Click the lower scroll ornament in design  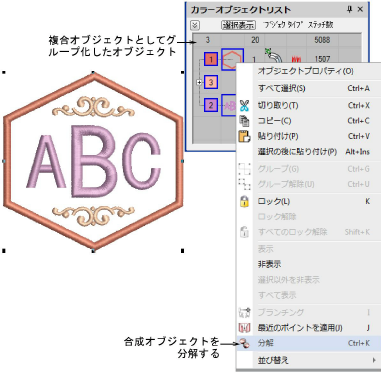(x=94, y=215)
